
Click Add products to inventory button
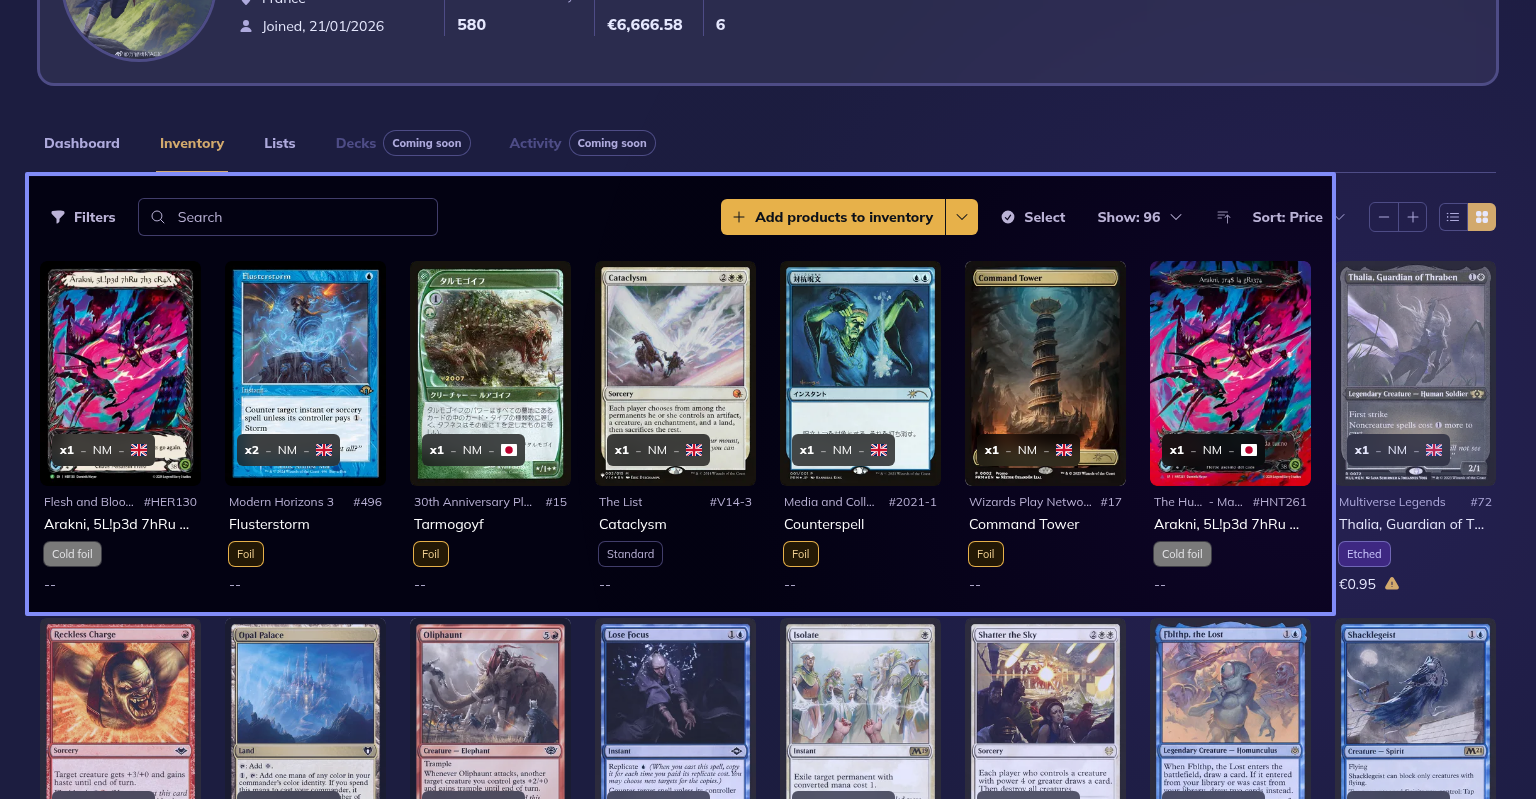[833, 217]
